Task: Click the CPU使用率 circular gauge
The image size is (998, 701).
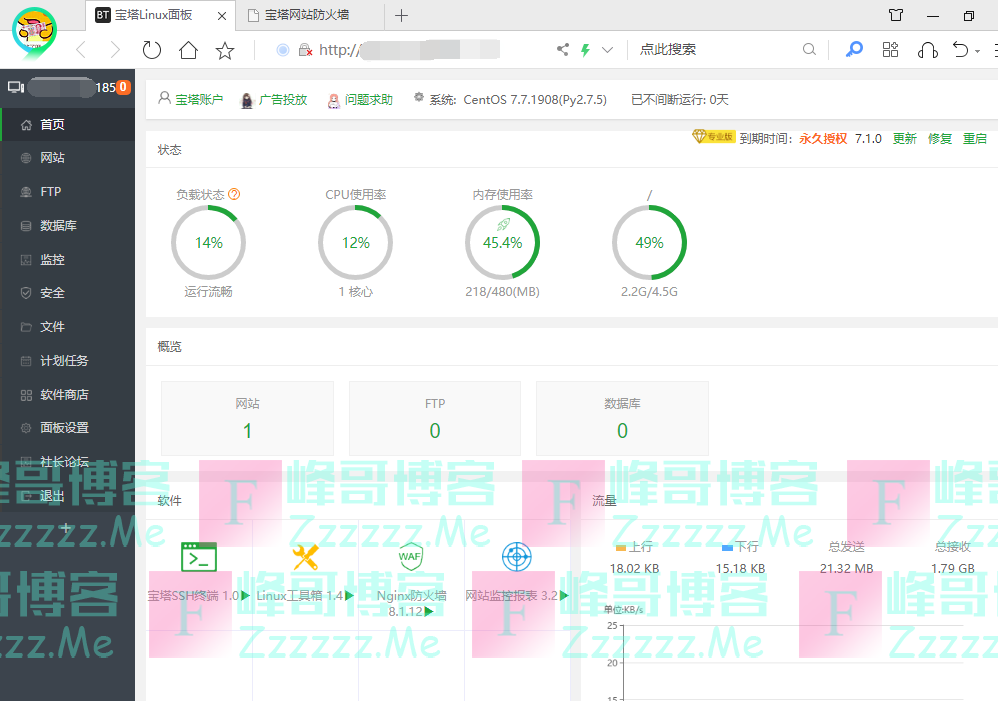Action: coord(355,243)
